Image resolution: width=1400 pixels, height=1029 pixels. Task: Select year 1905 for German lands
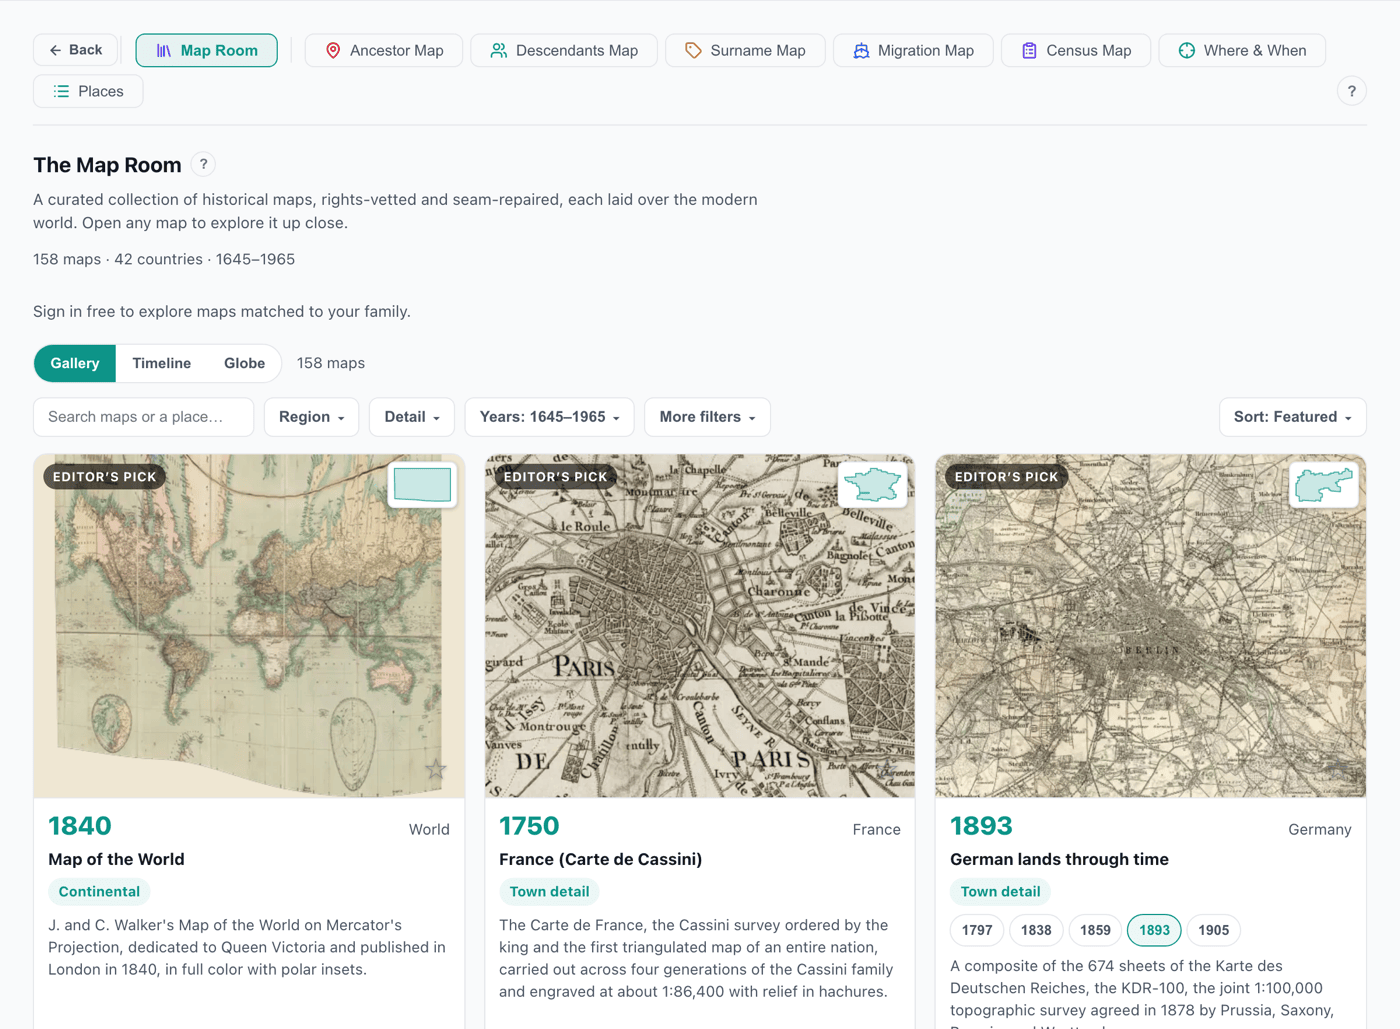tap(1213, 930)
